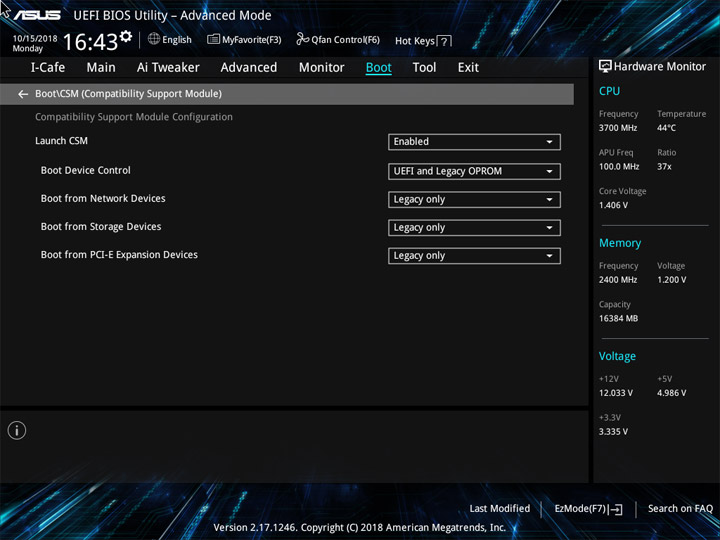Click the memory frequency 2400 MHz value
The height and width of the screenshot is (540, 720).
618,280
